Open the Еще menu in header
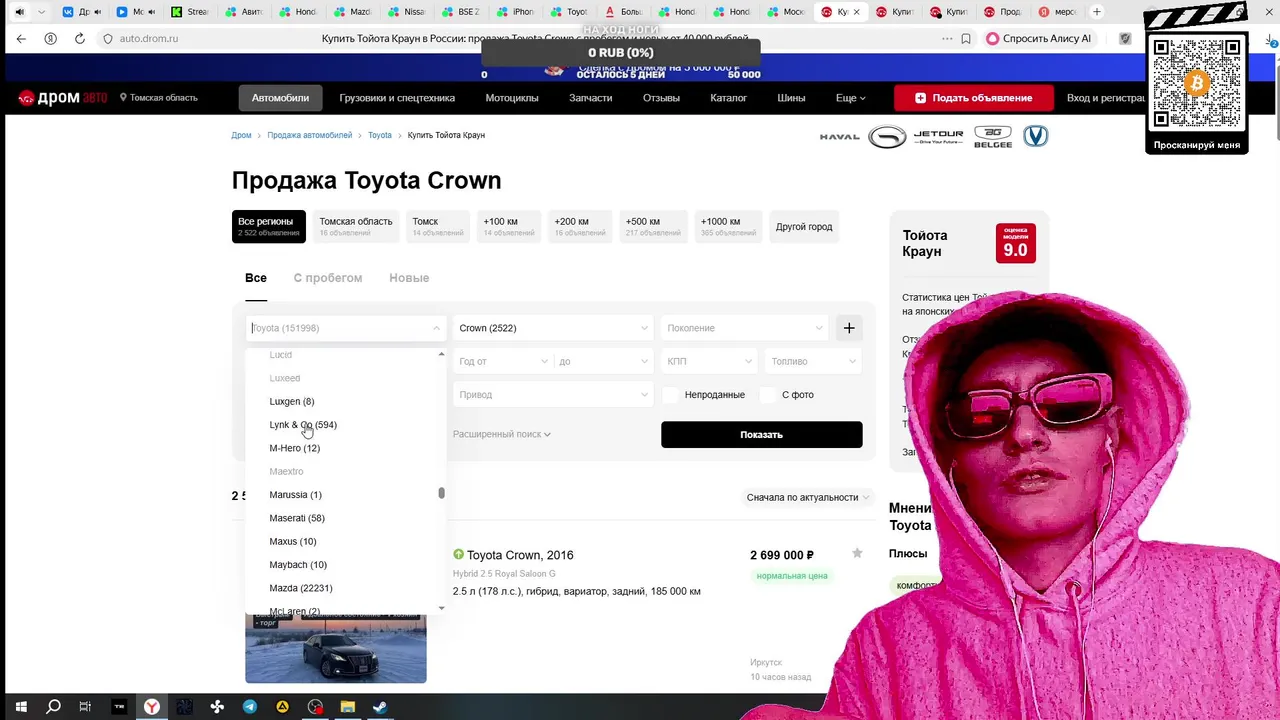This screenshot has width=1280, height=720. 850,98
